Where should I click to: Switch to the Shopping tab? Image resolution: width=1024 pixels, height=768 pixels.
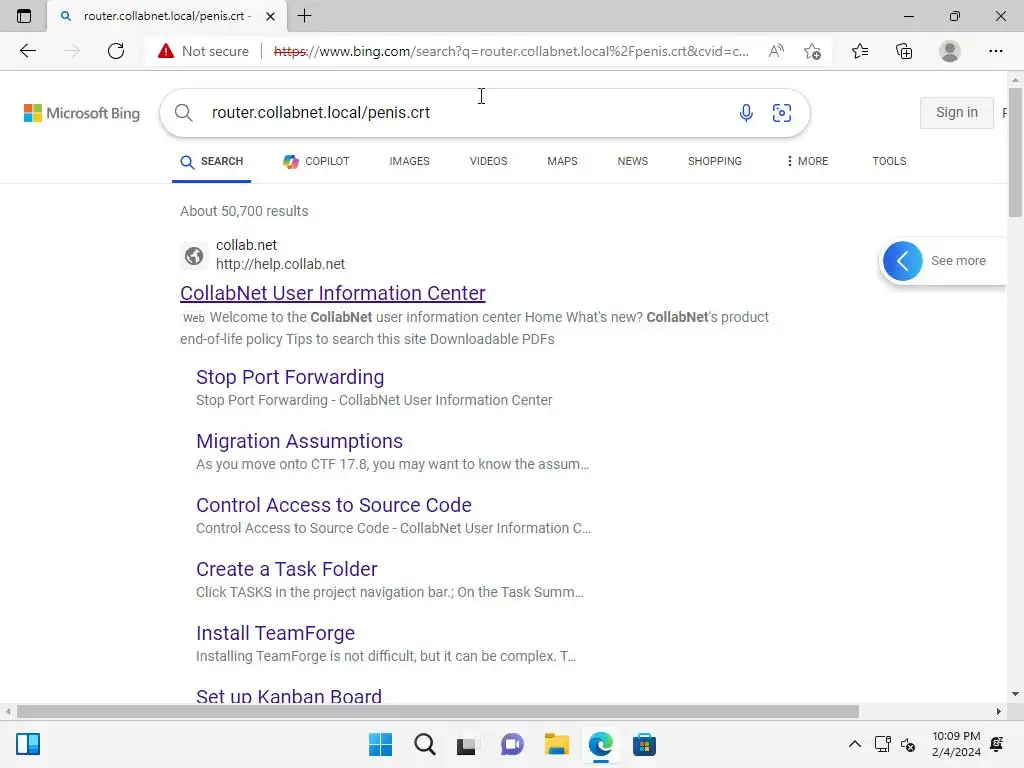714,161
